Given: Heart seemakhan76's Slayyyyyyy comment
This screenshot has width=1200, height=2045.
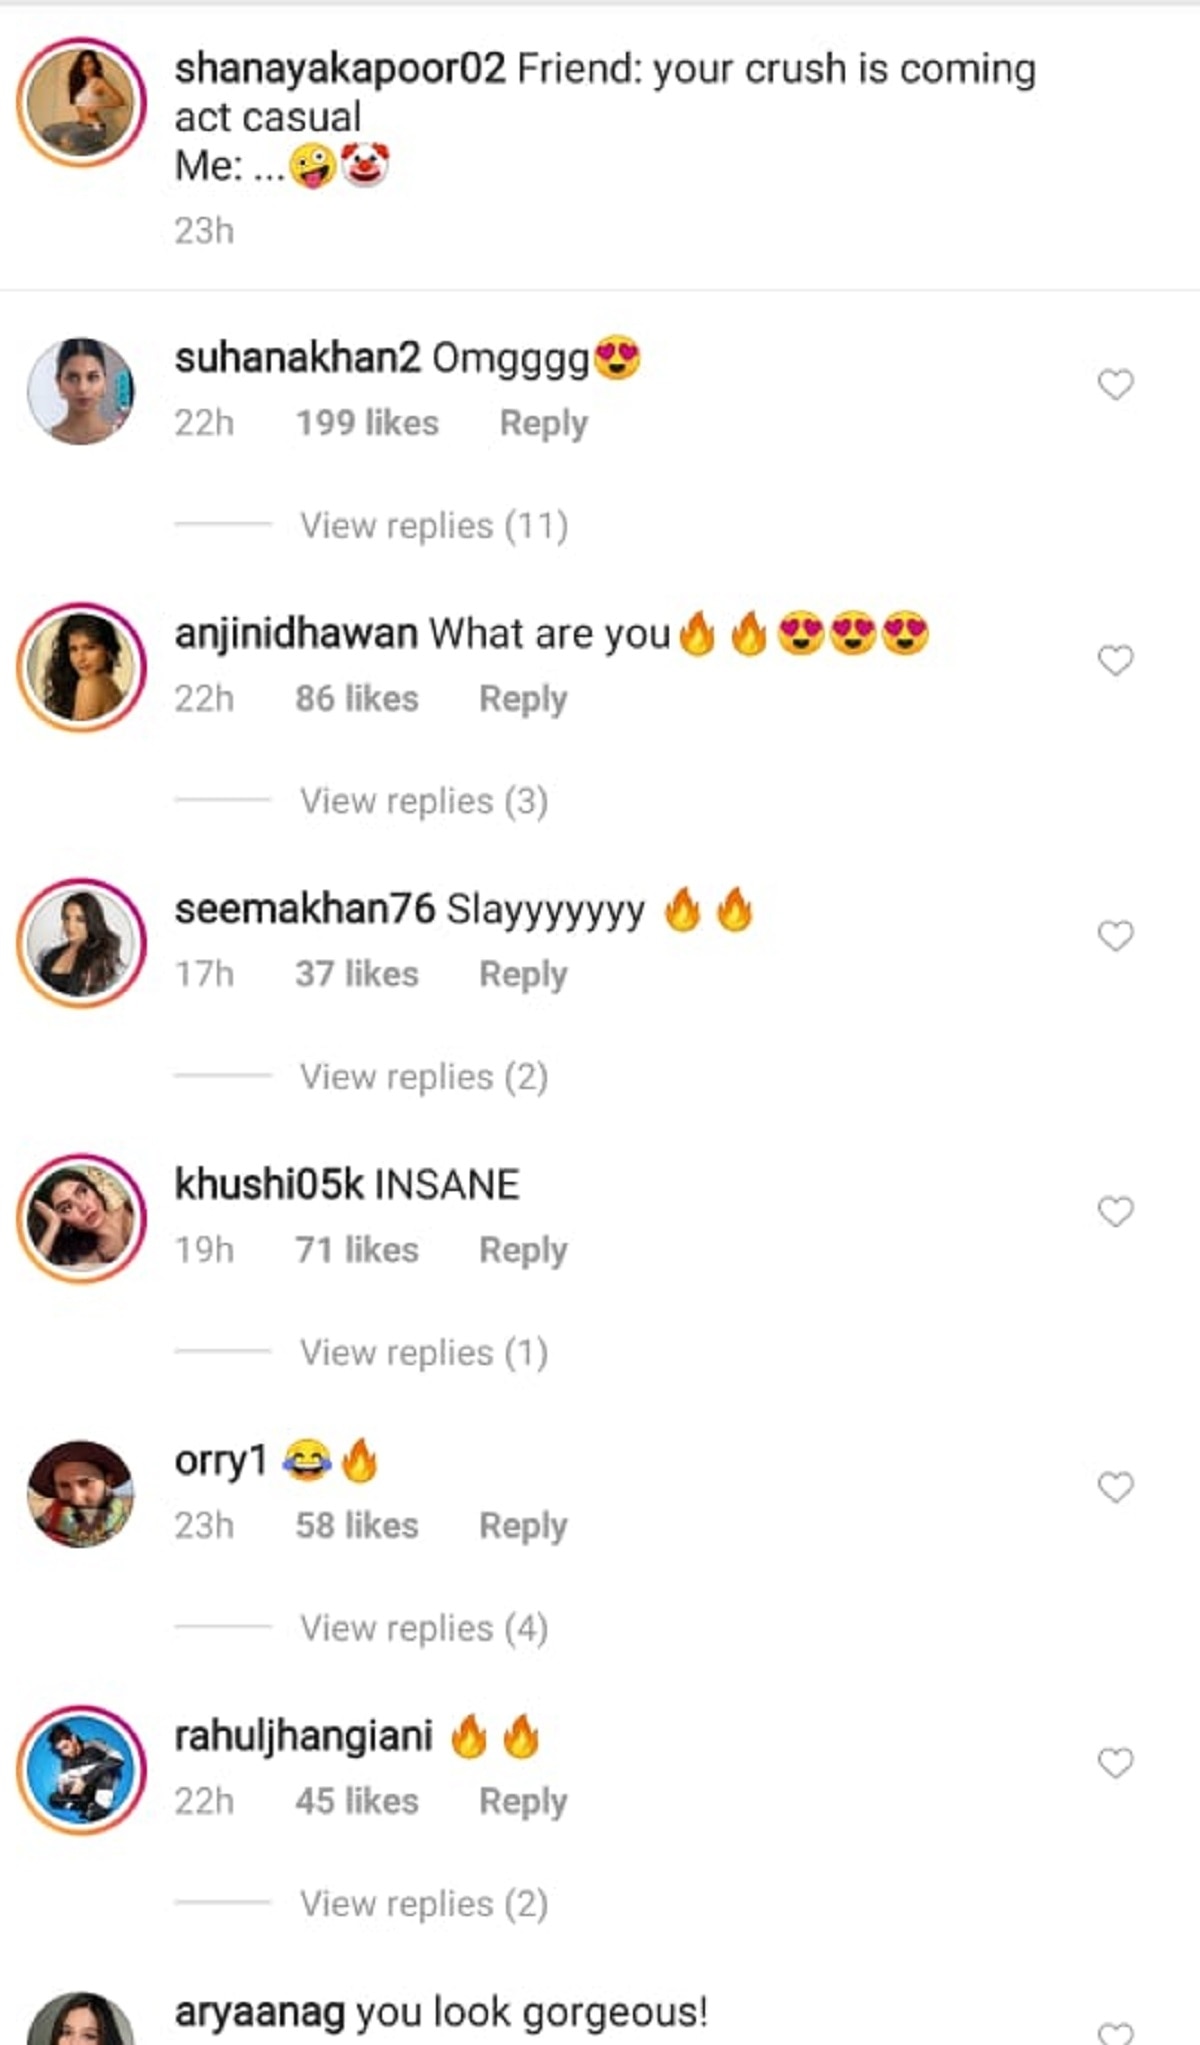Looking at the screenshot, I should [1115, 936].
